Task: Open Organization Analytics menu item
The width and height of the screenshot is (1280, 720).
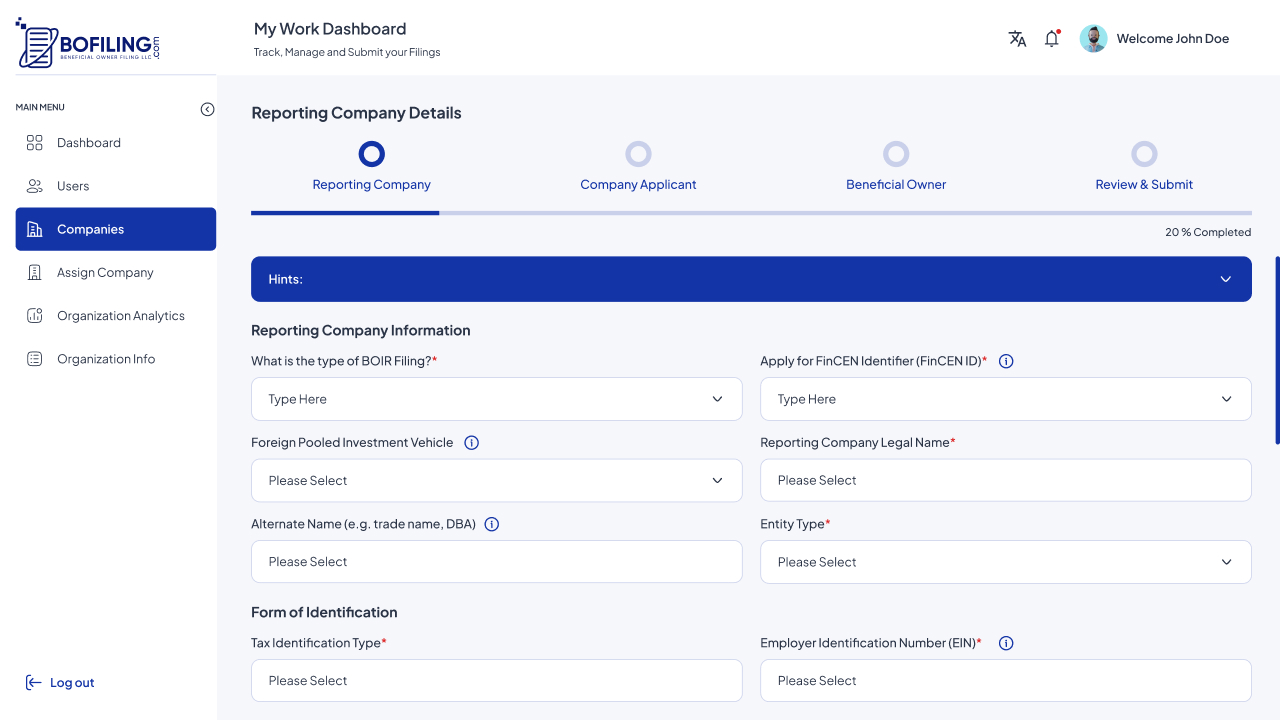Action: (120, 316)
